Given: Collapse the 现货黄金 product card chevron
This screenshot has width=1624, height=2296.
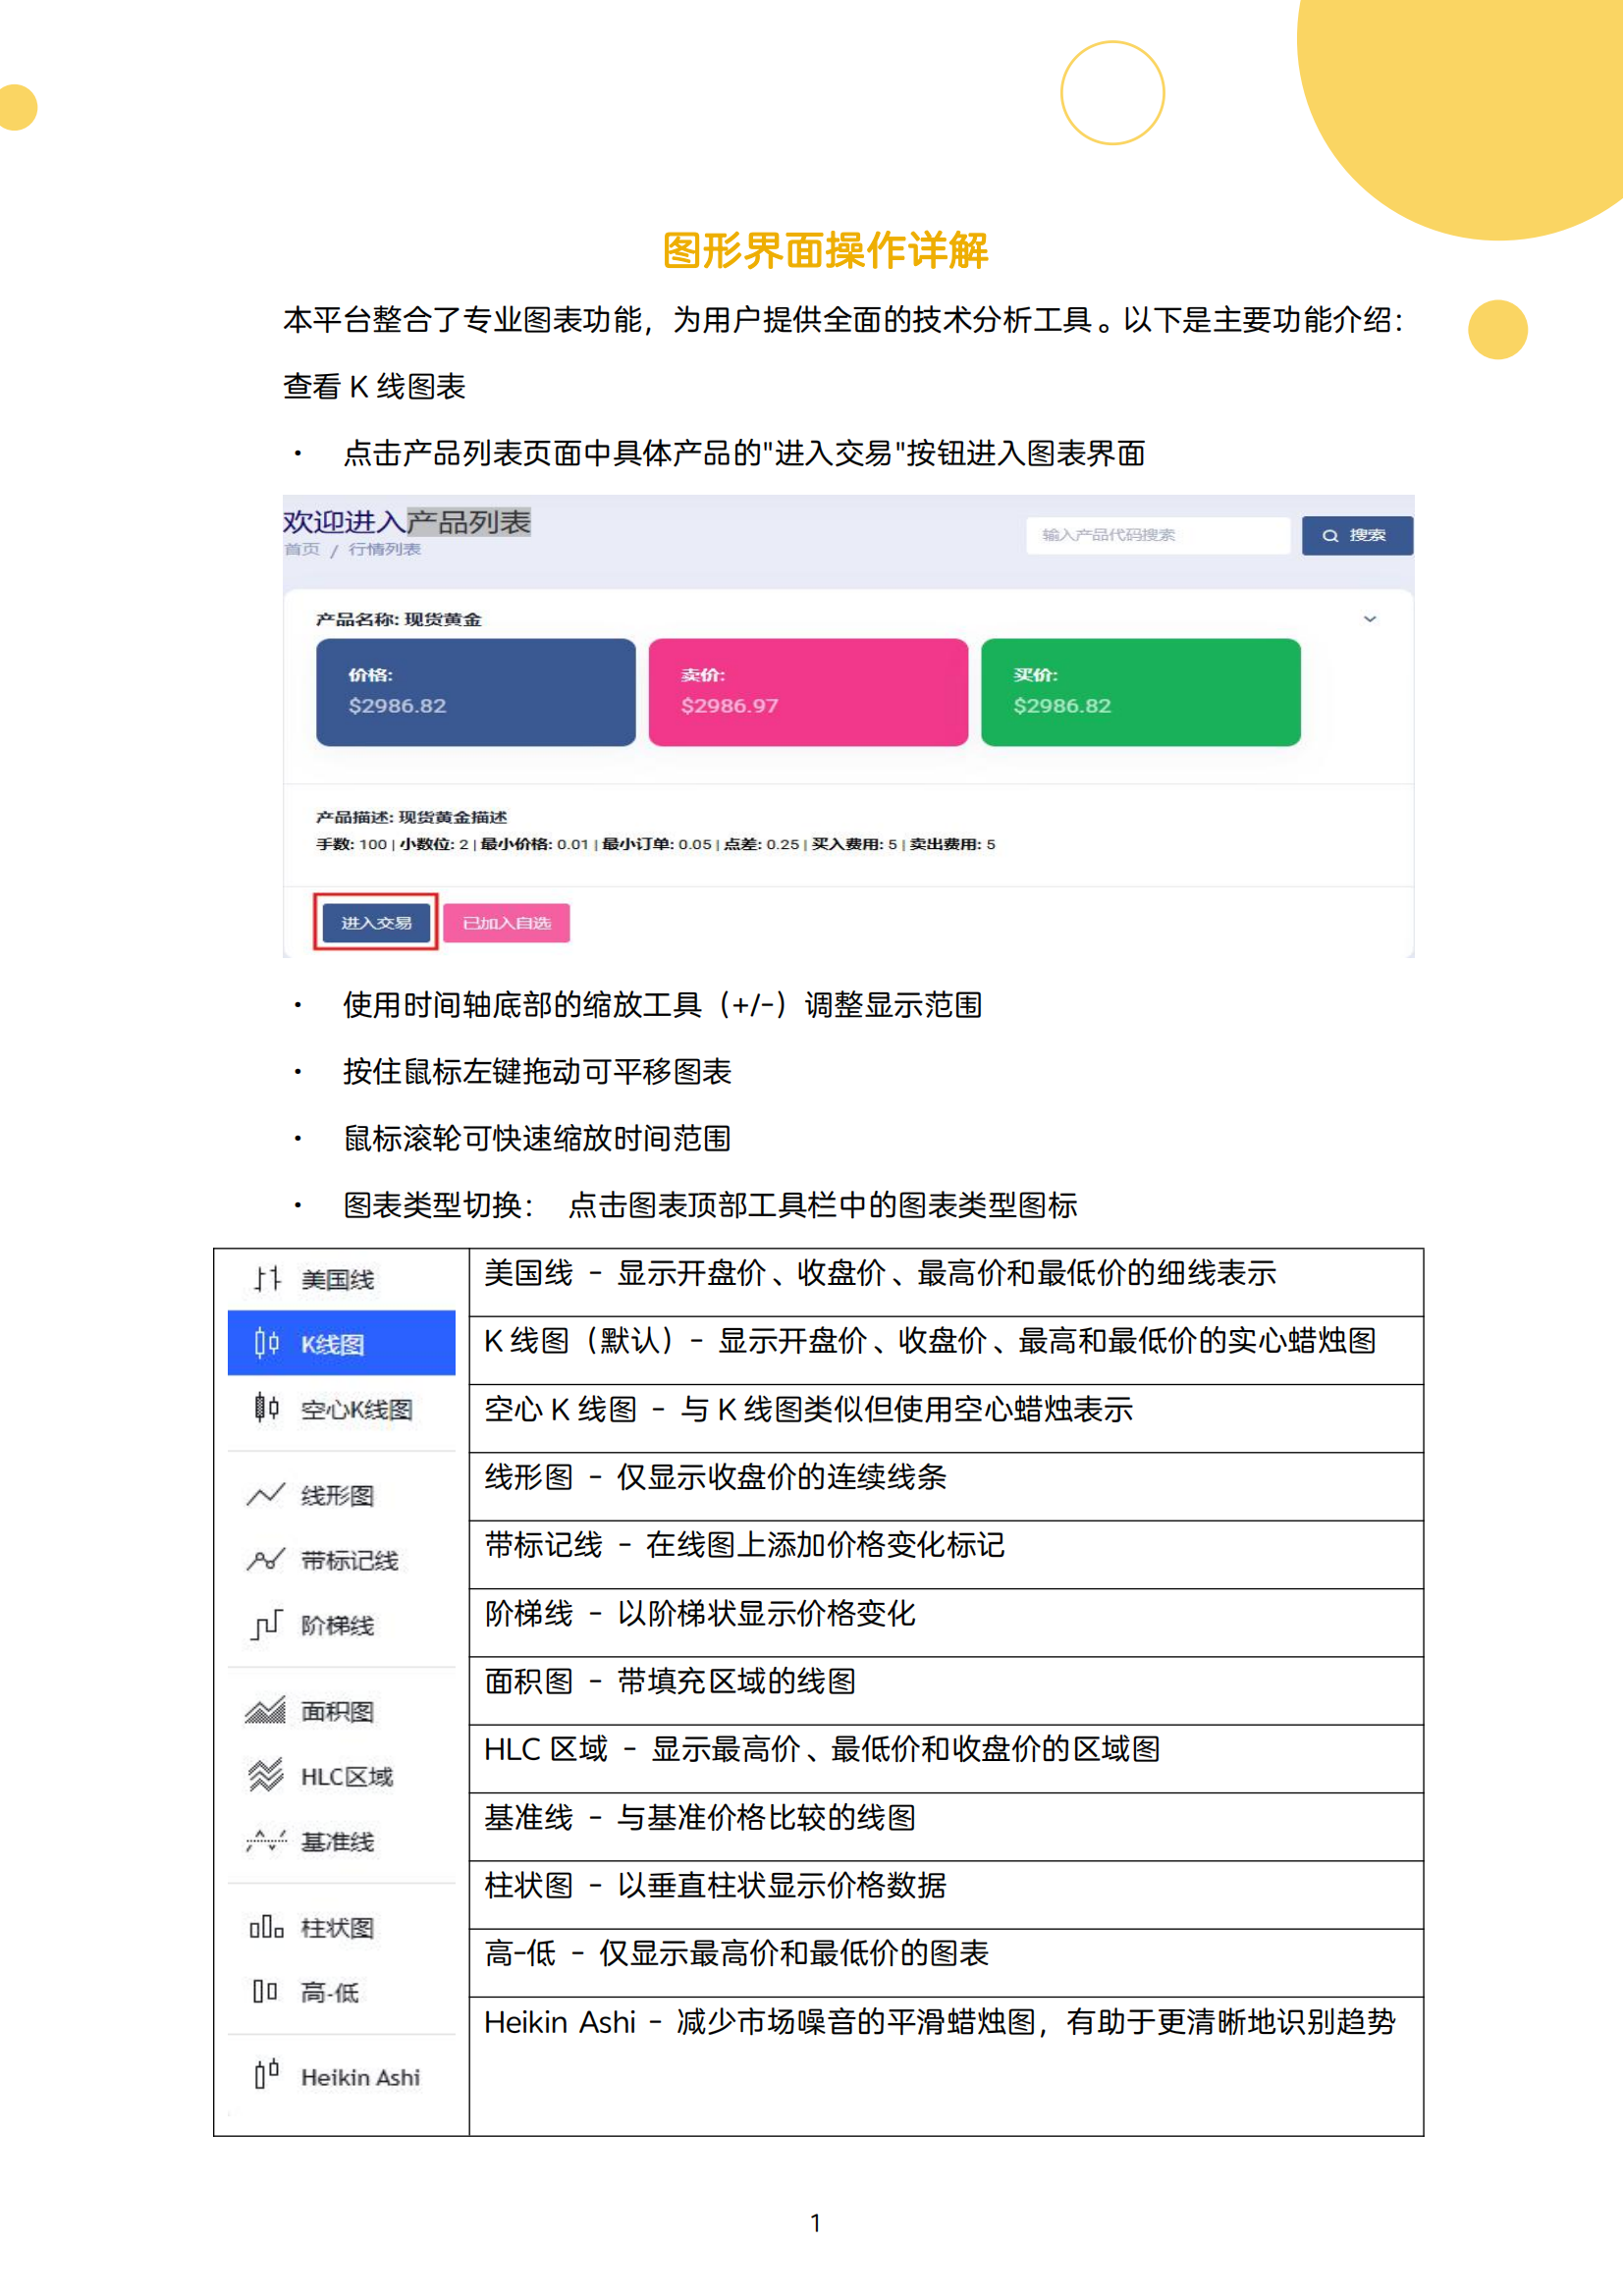Looking at the screenshot, I should point(1370,619).
